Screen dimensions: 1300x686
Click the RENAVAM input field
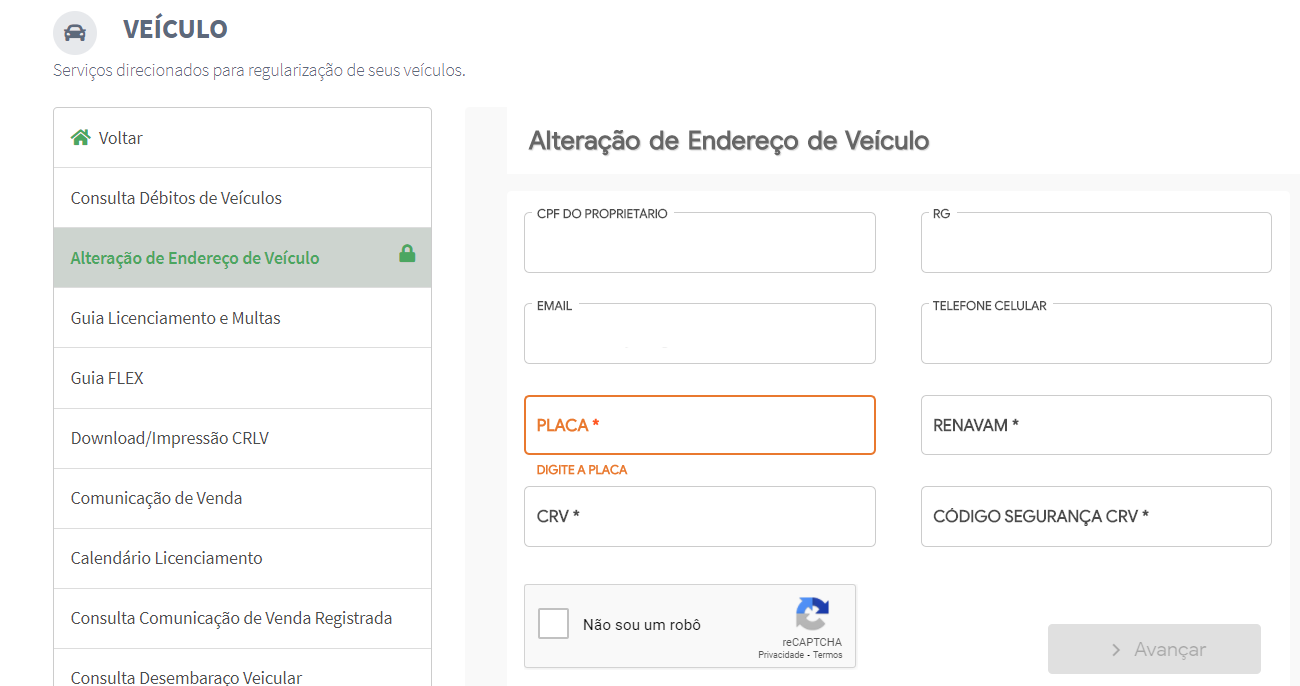pyautogui.click(x=1096, y=425)
